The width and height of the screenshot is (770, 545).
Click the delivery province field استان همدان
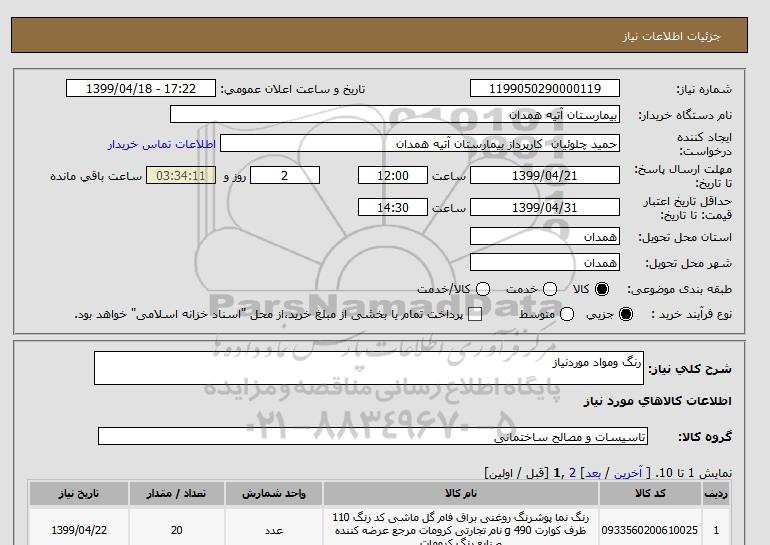[545, 236]
